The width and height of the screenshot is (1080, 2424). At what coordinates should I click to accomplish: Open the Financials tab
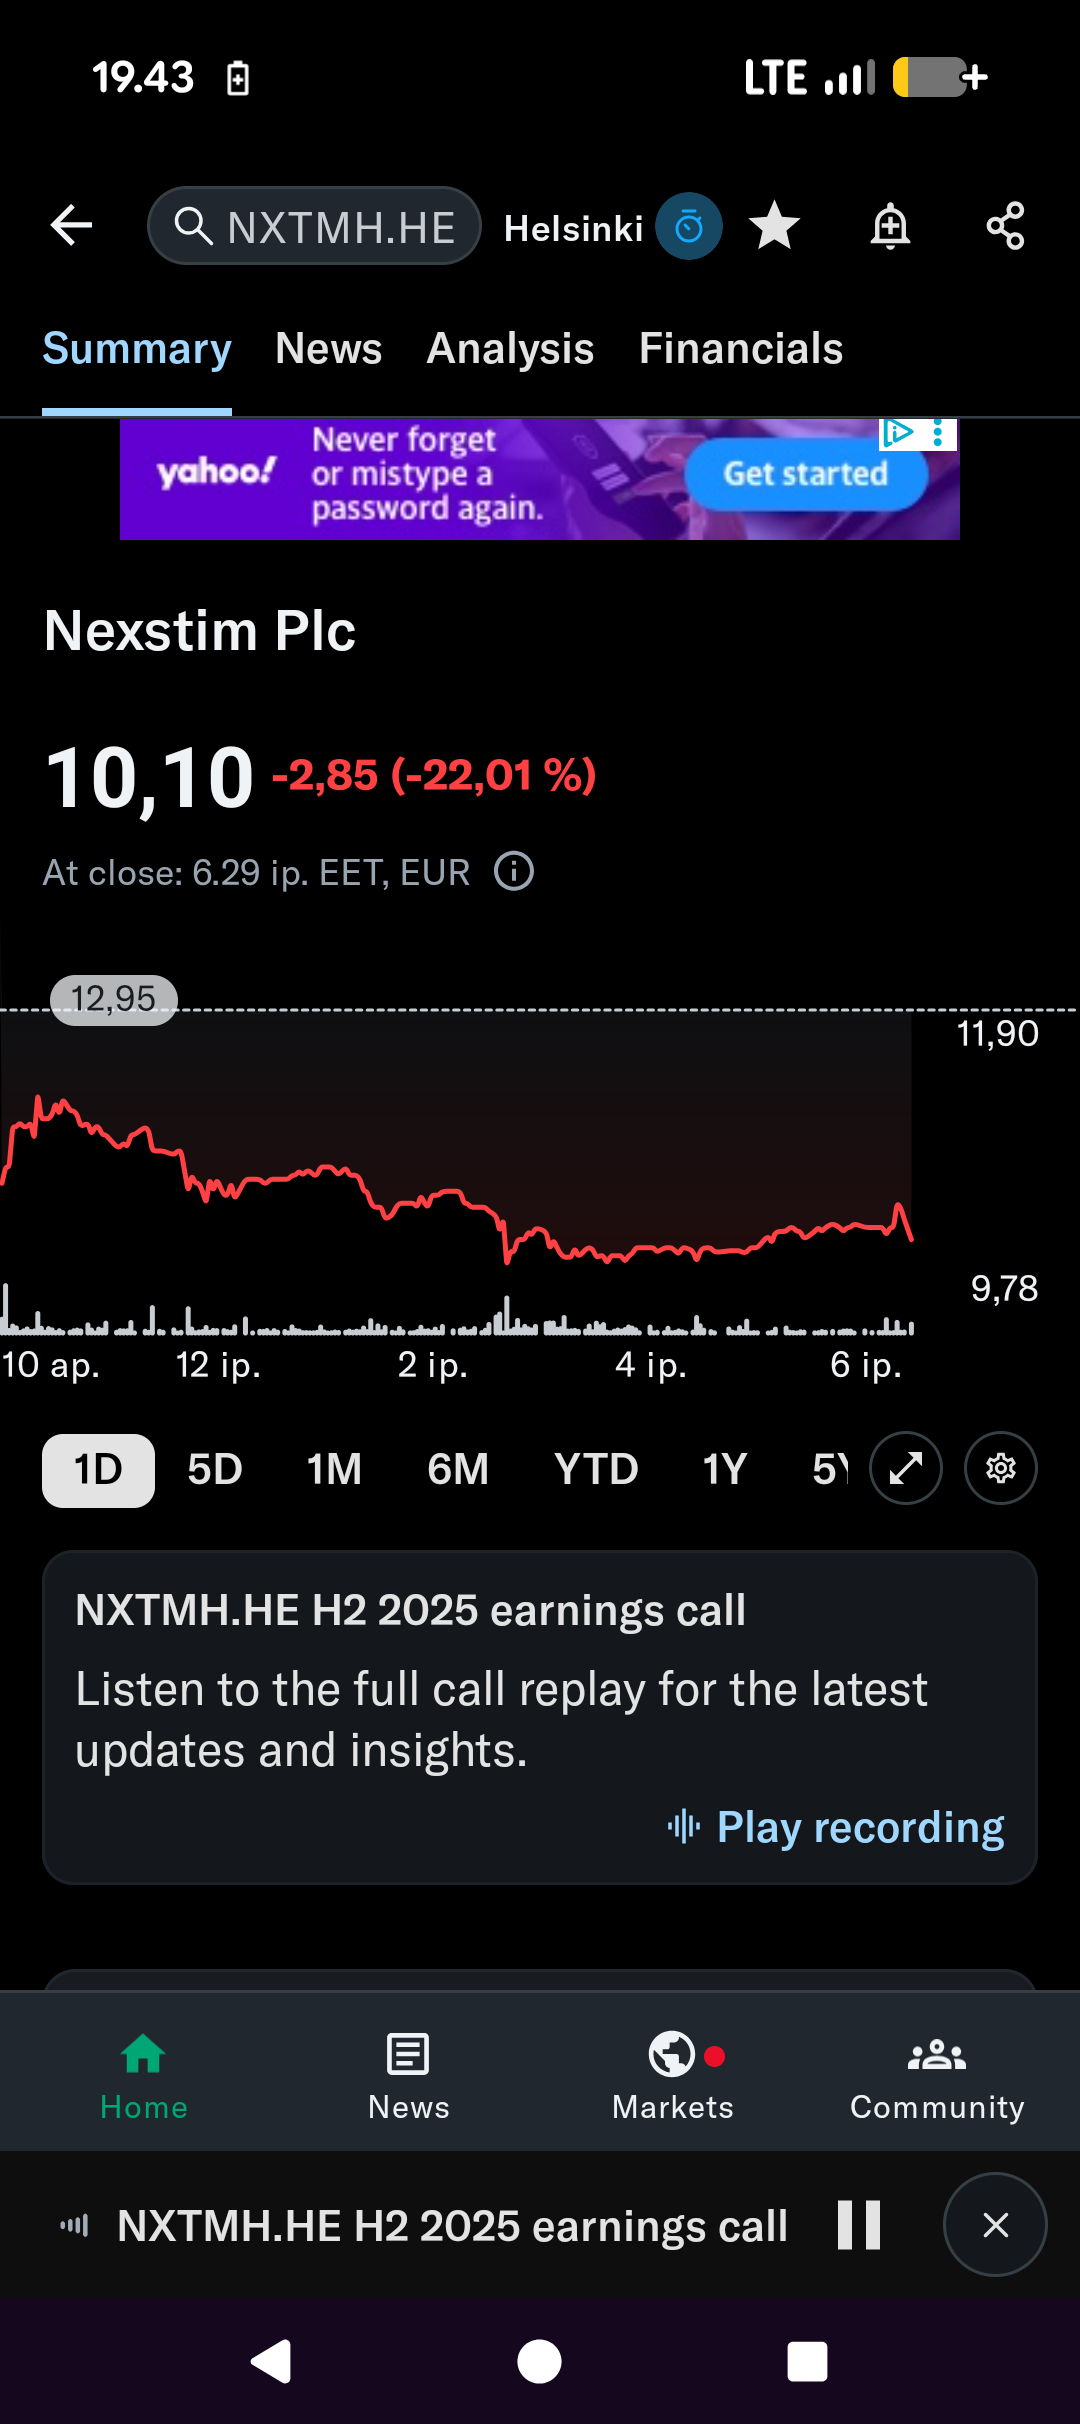point(741,349)
